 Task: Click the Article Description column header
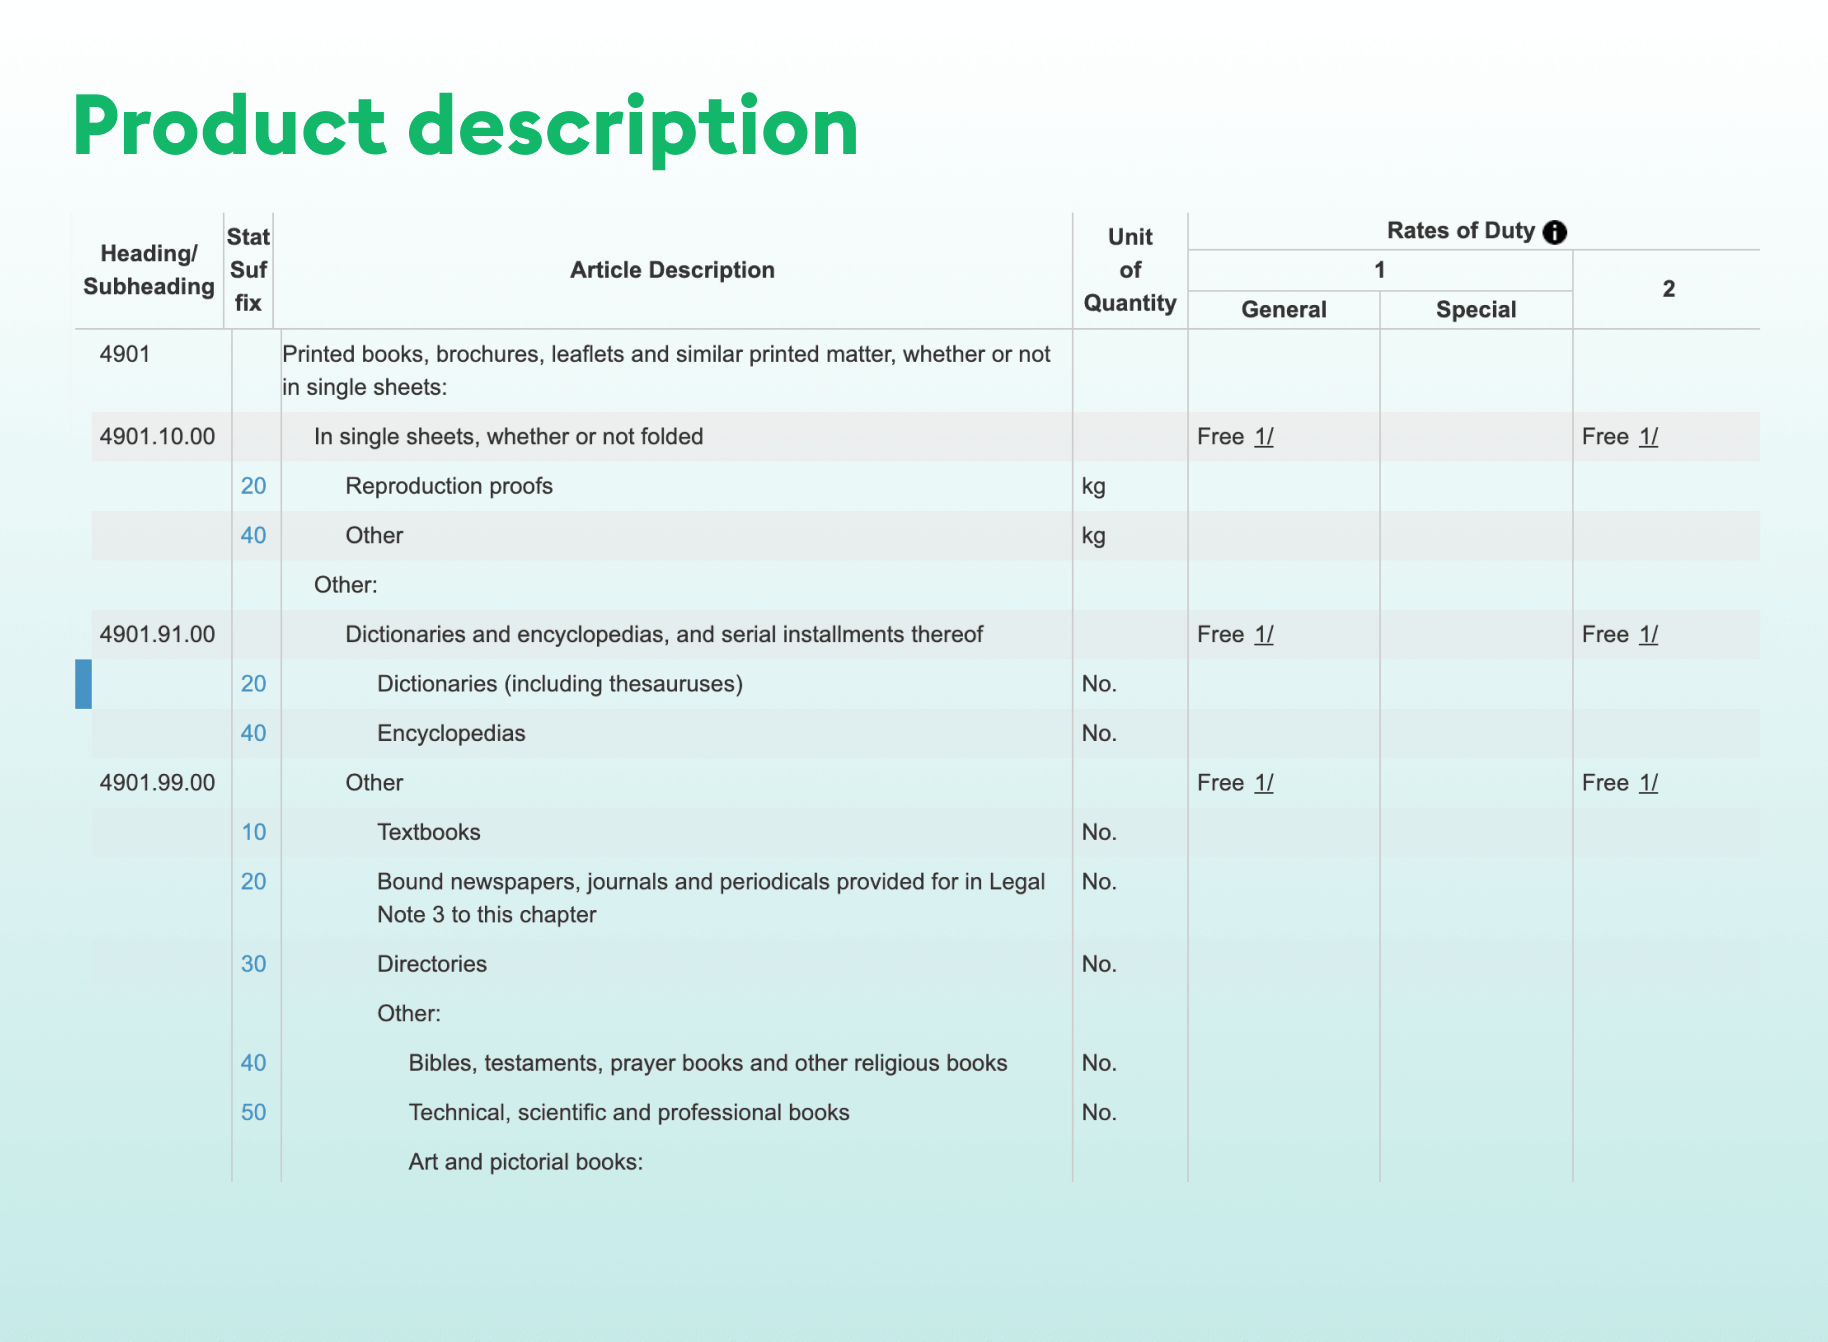click(672, 270)
